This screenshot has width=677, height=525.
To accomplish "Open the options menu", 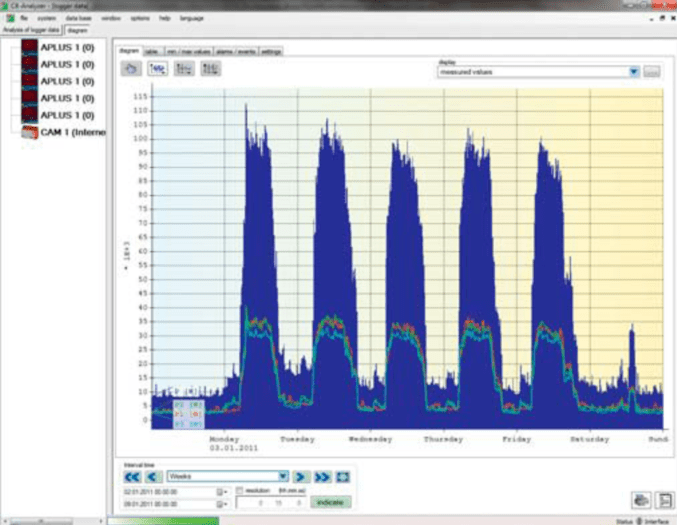I will (140, 18).
